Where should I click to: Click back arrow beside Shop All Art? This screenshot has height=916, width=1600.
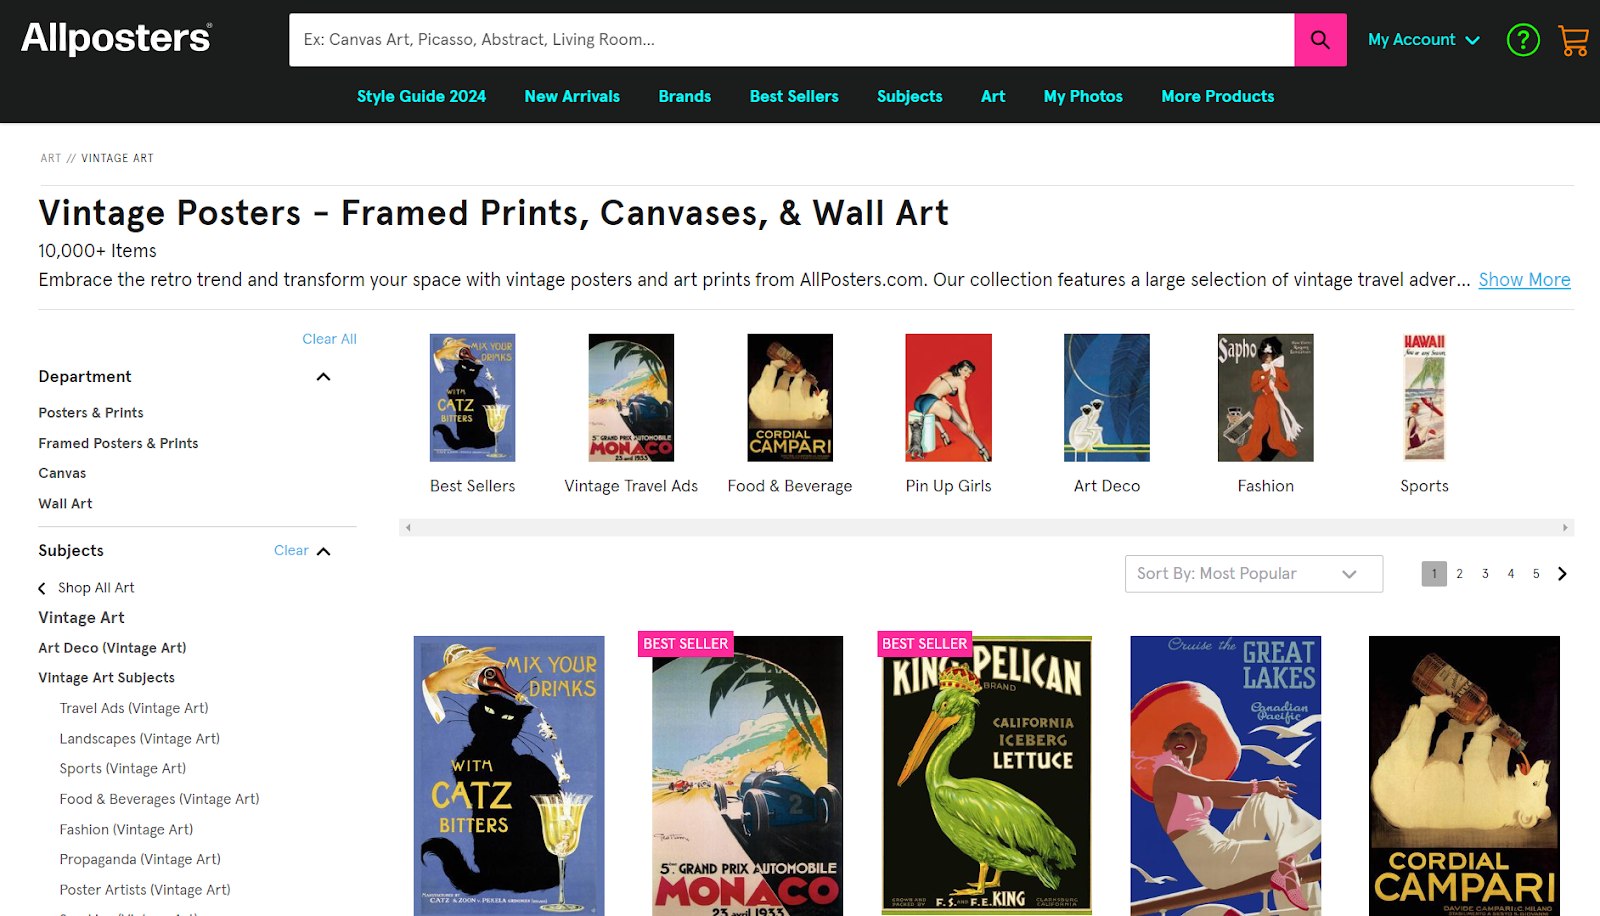click(x=42, y=588)
